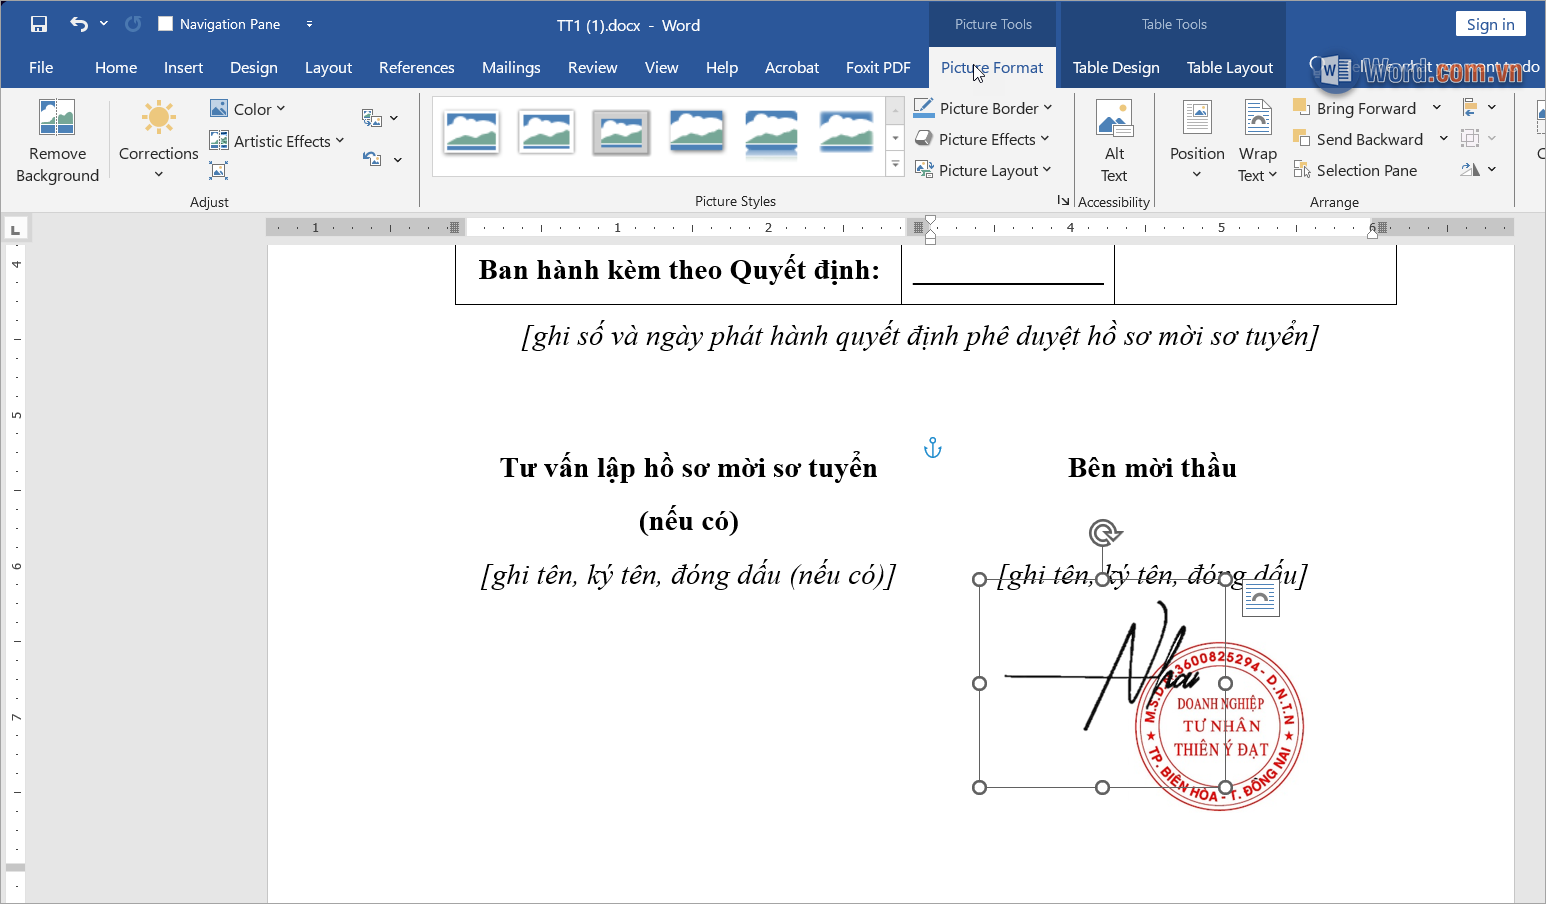
Task: Toggle the Navigation Pane checkbox
Action: (x=166, y=23)
